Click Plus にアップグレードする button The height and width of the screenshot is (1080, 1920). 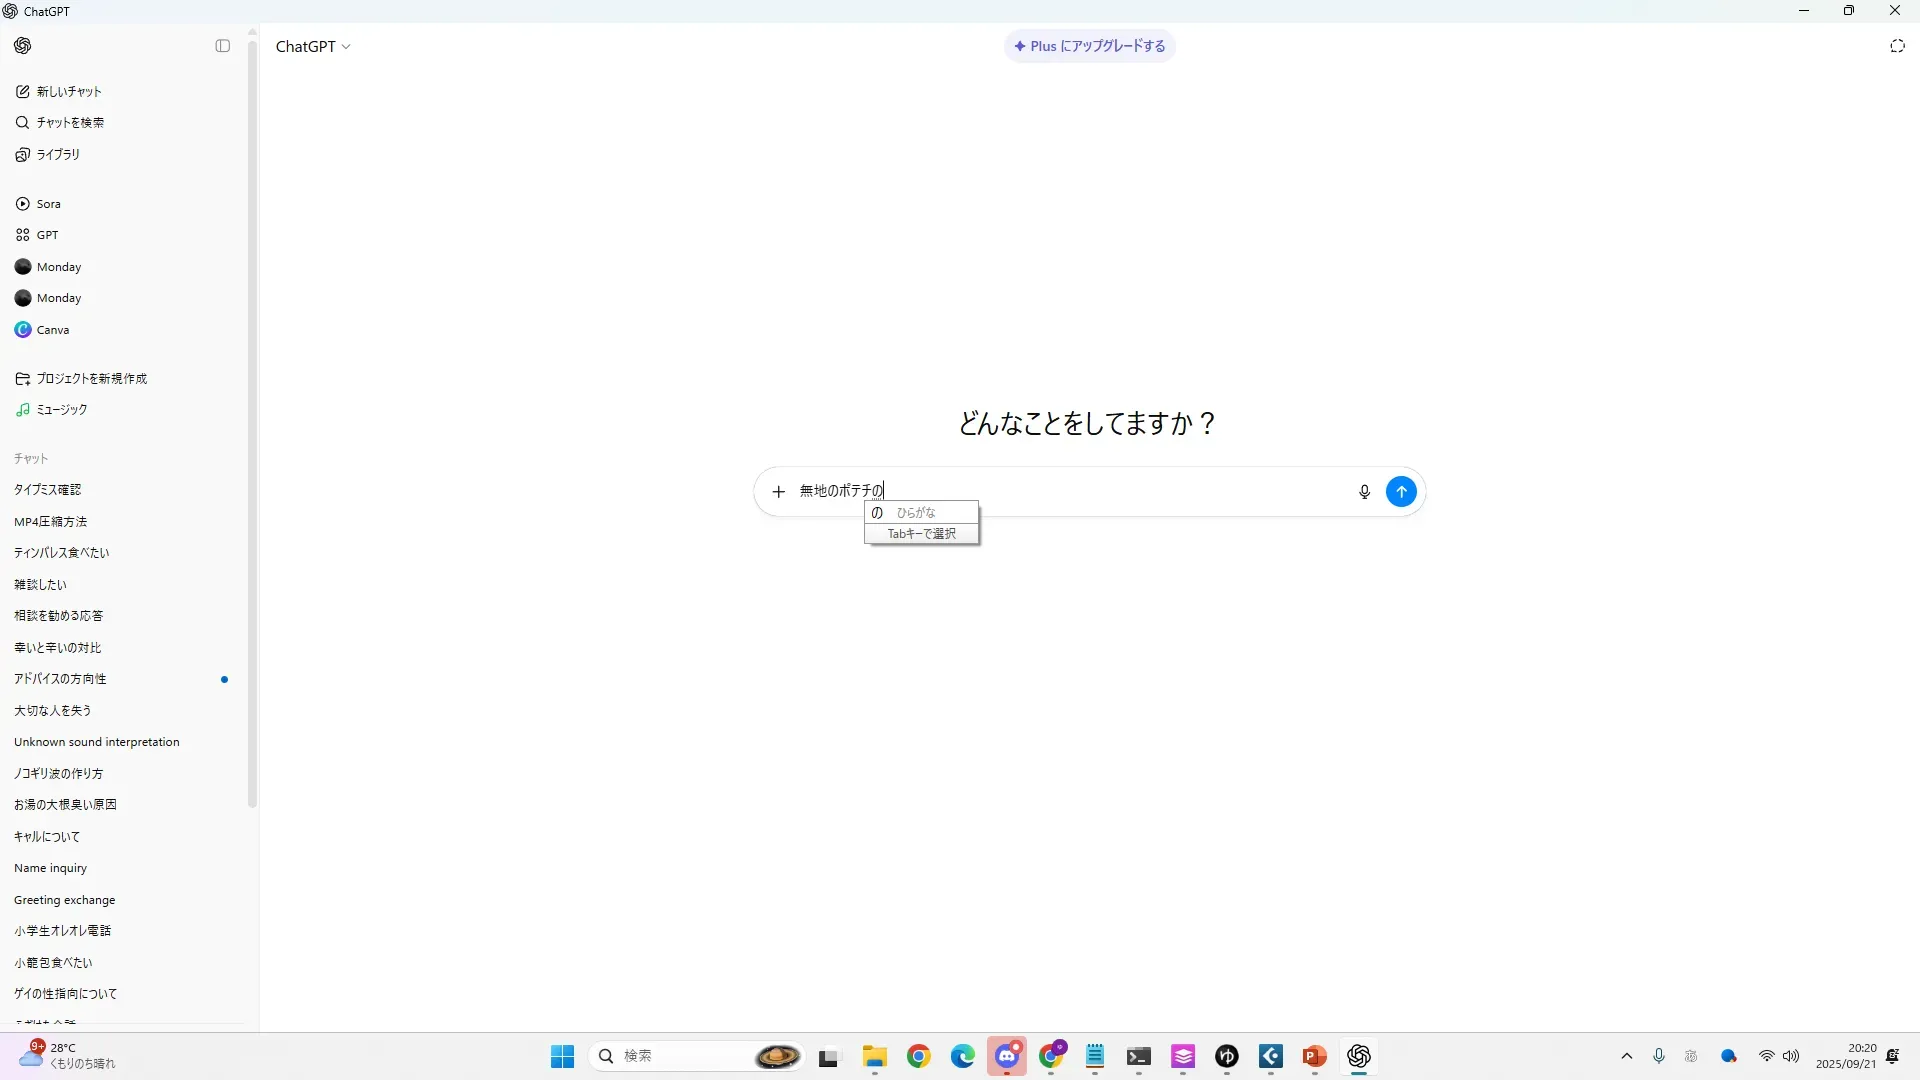[x=1089, y=46]
